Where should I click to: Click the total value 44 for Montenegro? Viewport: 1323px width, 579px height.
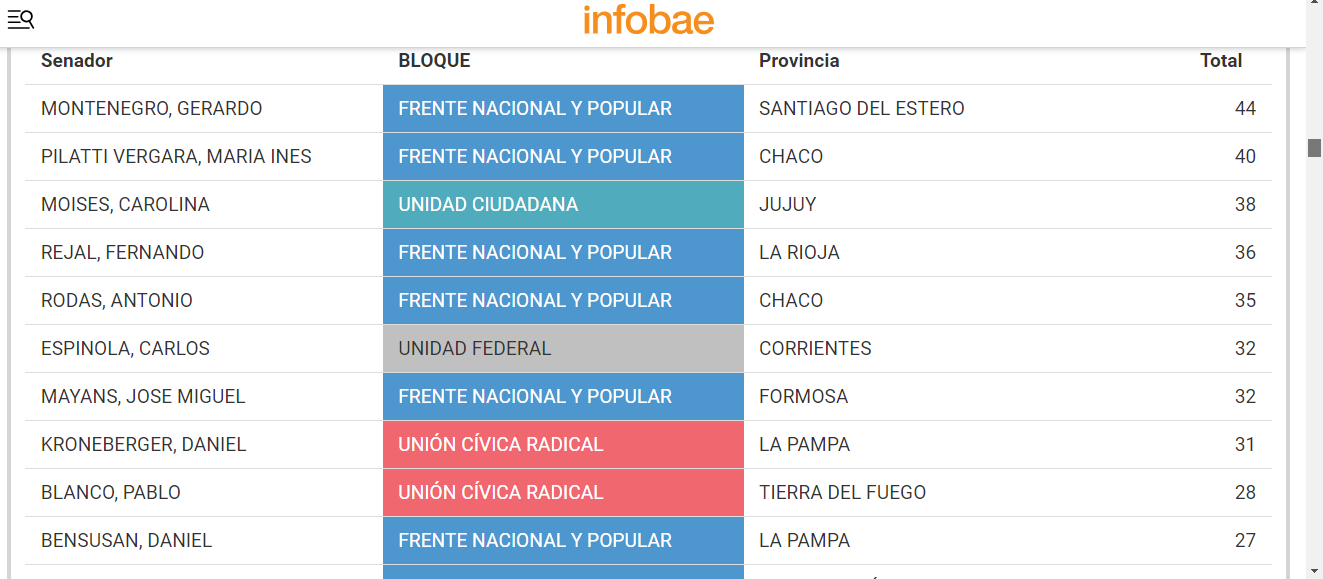(x=1245, y=109)
